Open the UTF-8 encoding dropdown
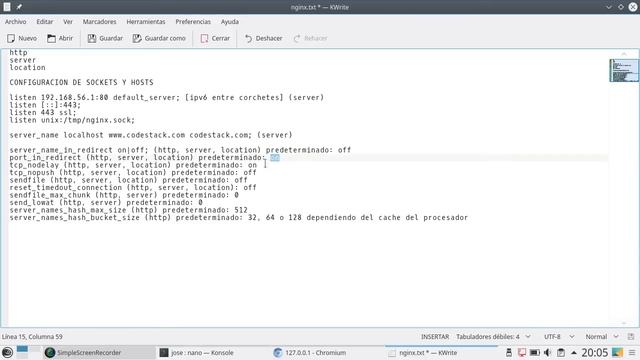640x360 pixels. 559,337
